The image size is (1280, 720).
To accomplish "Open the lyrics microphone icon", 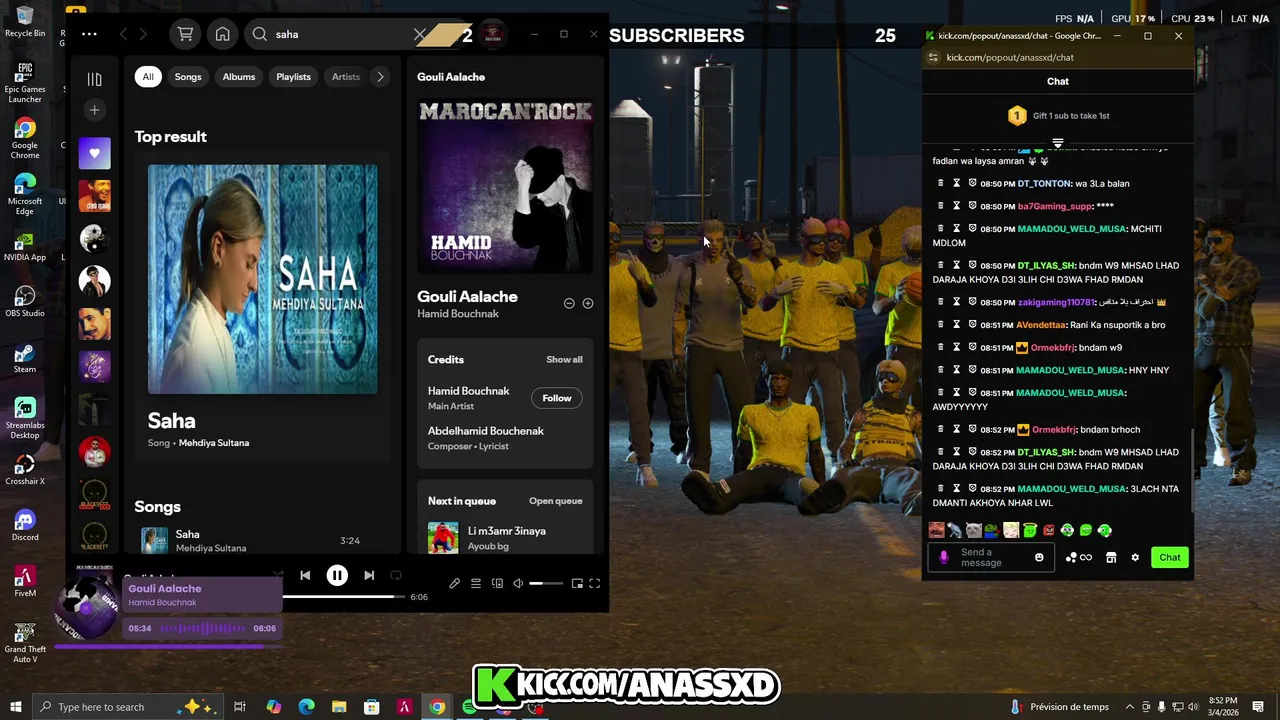I will click(x=454, y=583).
